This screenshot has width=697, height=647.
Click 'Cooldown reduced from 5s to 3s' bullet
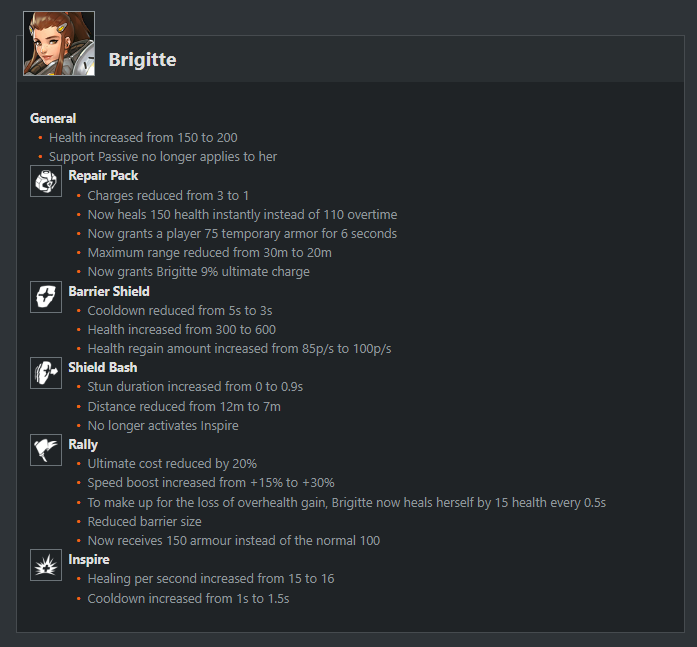point(180,311)
